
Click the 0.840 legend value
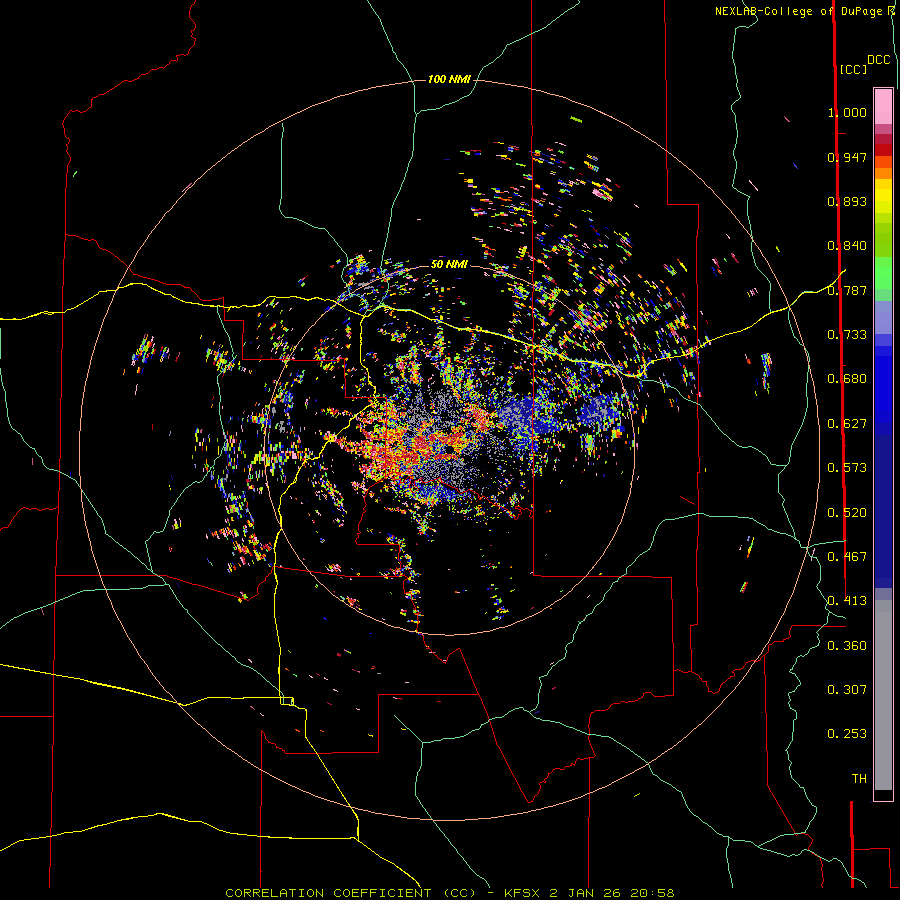847,246
